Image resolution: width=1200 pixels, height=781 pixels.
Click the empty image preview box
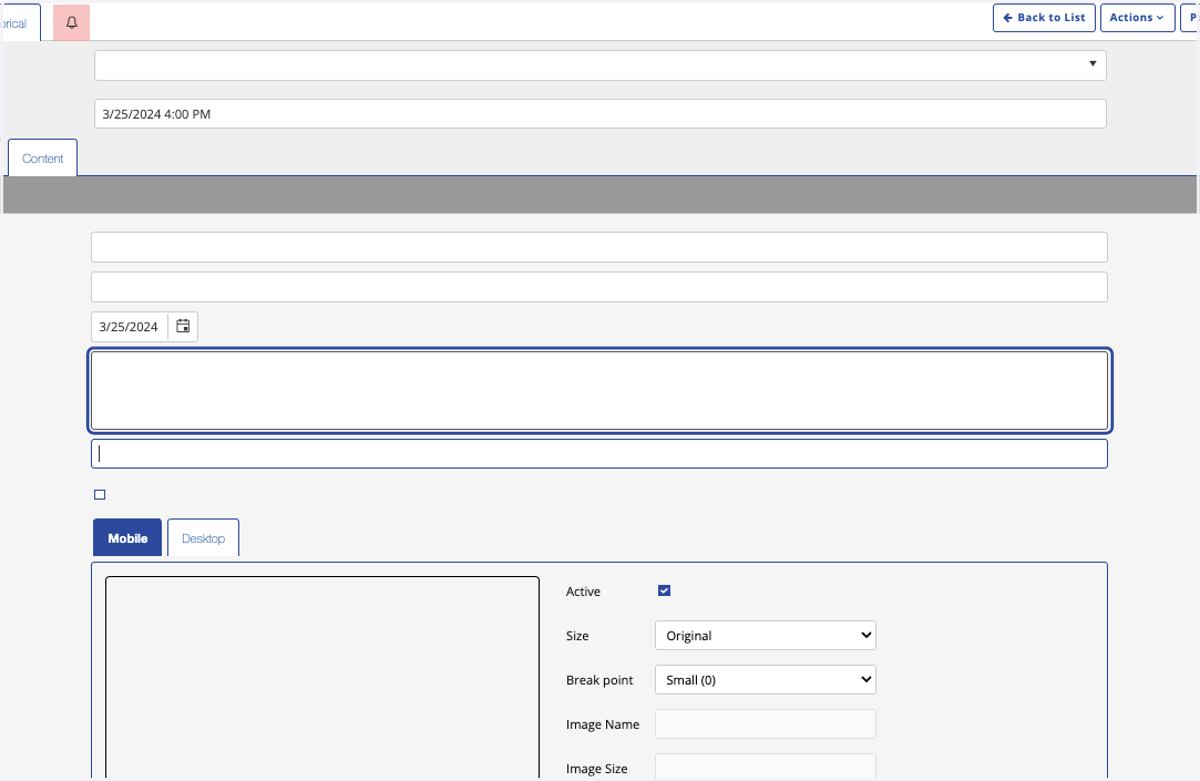[322, 678]
